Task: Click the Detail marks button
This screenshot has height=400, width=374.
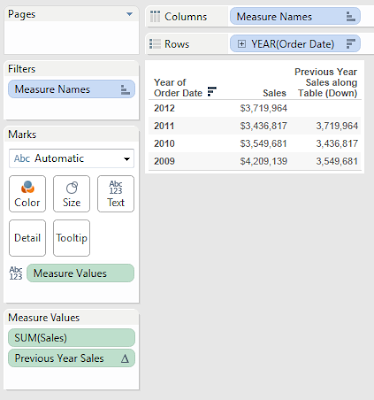Action: [27, 238]
